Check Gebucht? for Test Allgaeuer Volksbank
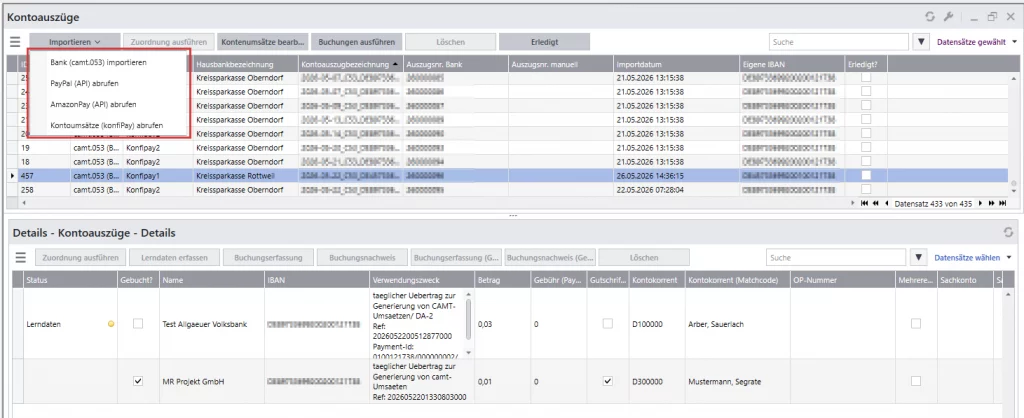Screen dimensions: 1024x418 pyautogui.click(x=137, y=324)
